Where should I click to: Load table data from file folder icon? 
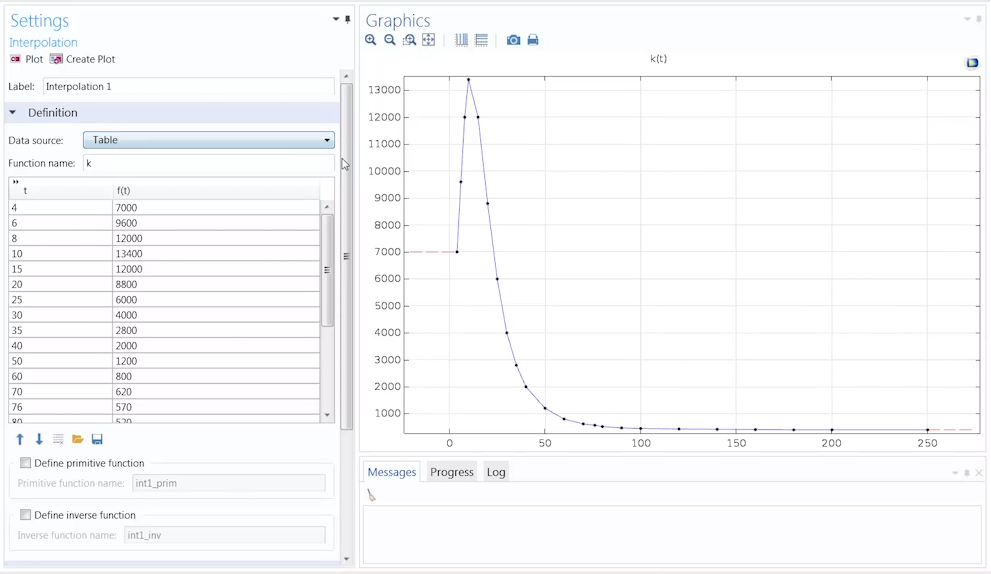tap(78, 439)
